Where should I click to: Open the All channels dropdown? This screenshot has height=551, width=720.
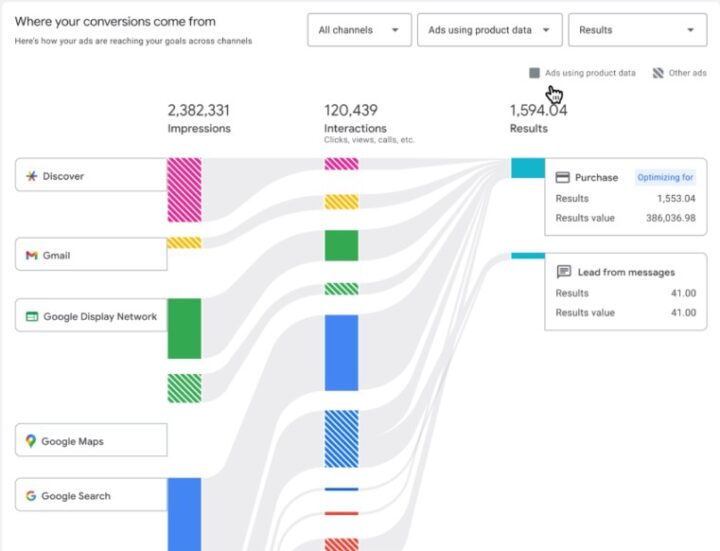point(360,30)
